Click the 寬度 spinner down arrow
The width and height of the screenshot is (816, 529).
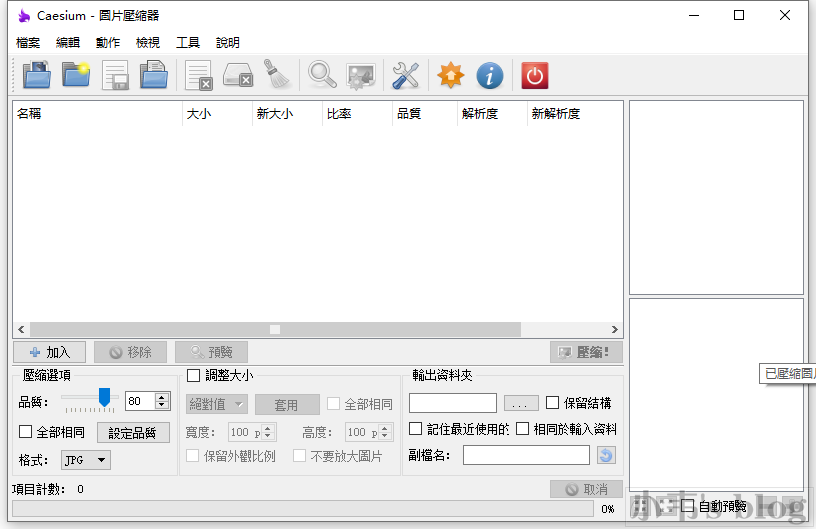coord(267,436)
